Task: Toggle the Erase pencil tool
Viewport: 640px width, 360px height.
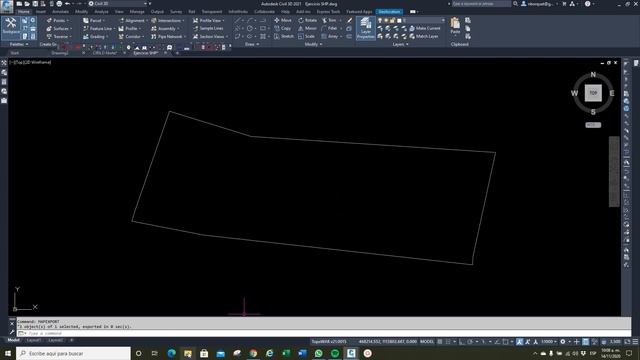Action: click(350, 20)
